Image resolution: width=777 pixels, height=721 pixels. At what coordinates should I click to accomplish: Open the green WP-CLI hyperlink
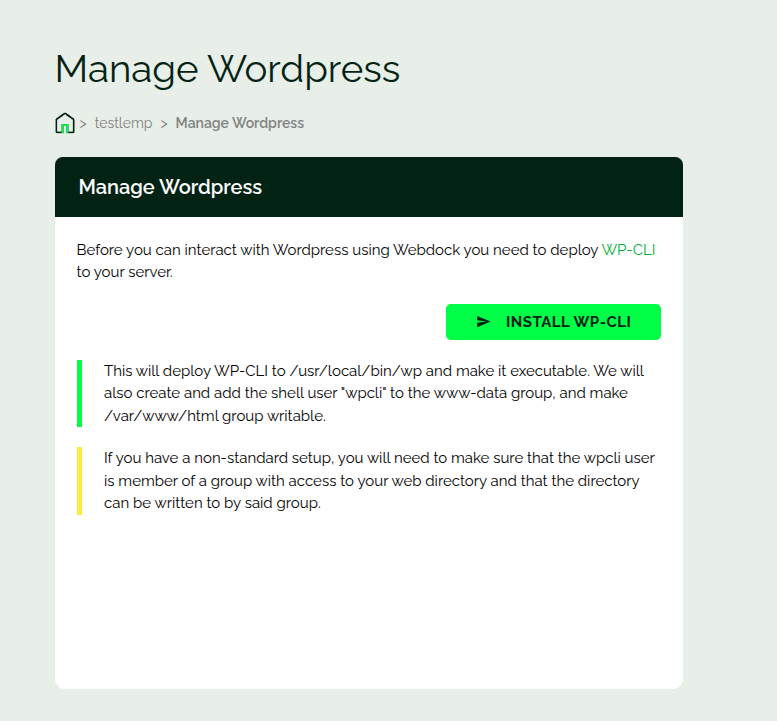pos(628,250)
